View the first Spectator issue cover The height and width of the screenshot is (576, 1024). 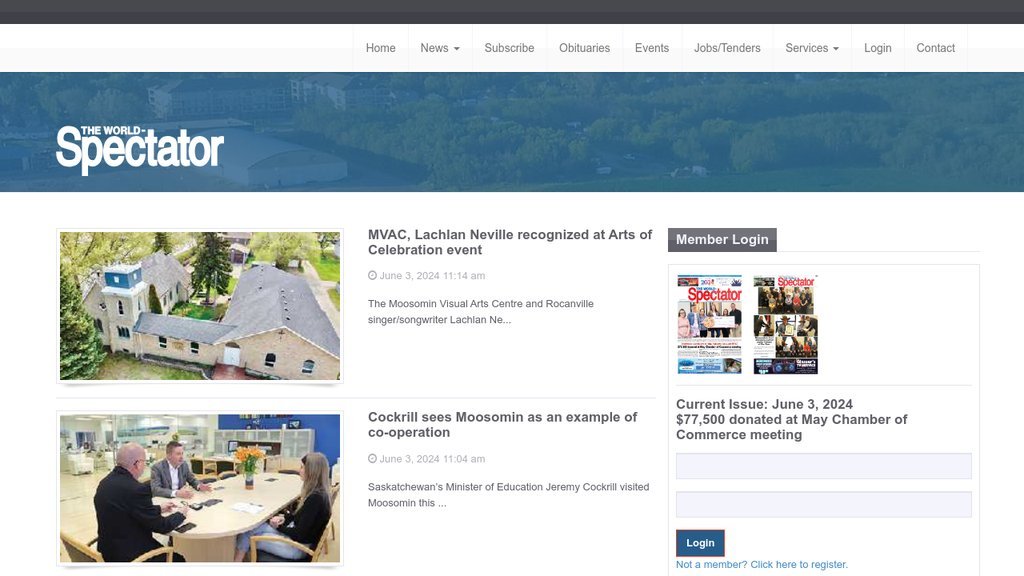709,325
